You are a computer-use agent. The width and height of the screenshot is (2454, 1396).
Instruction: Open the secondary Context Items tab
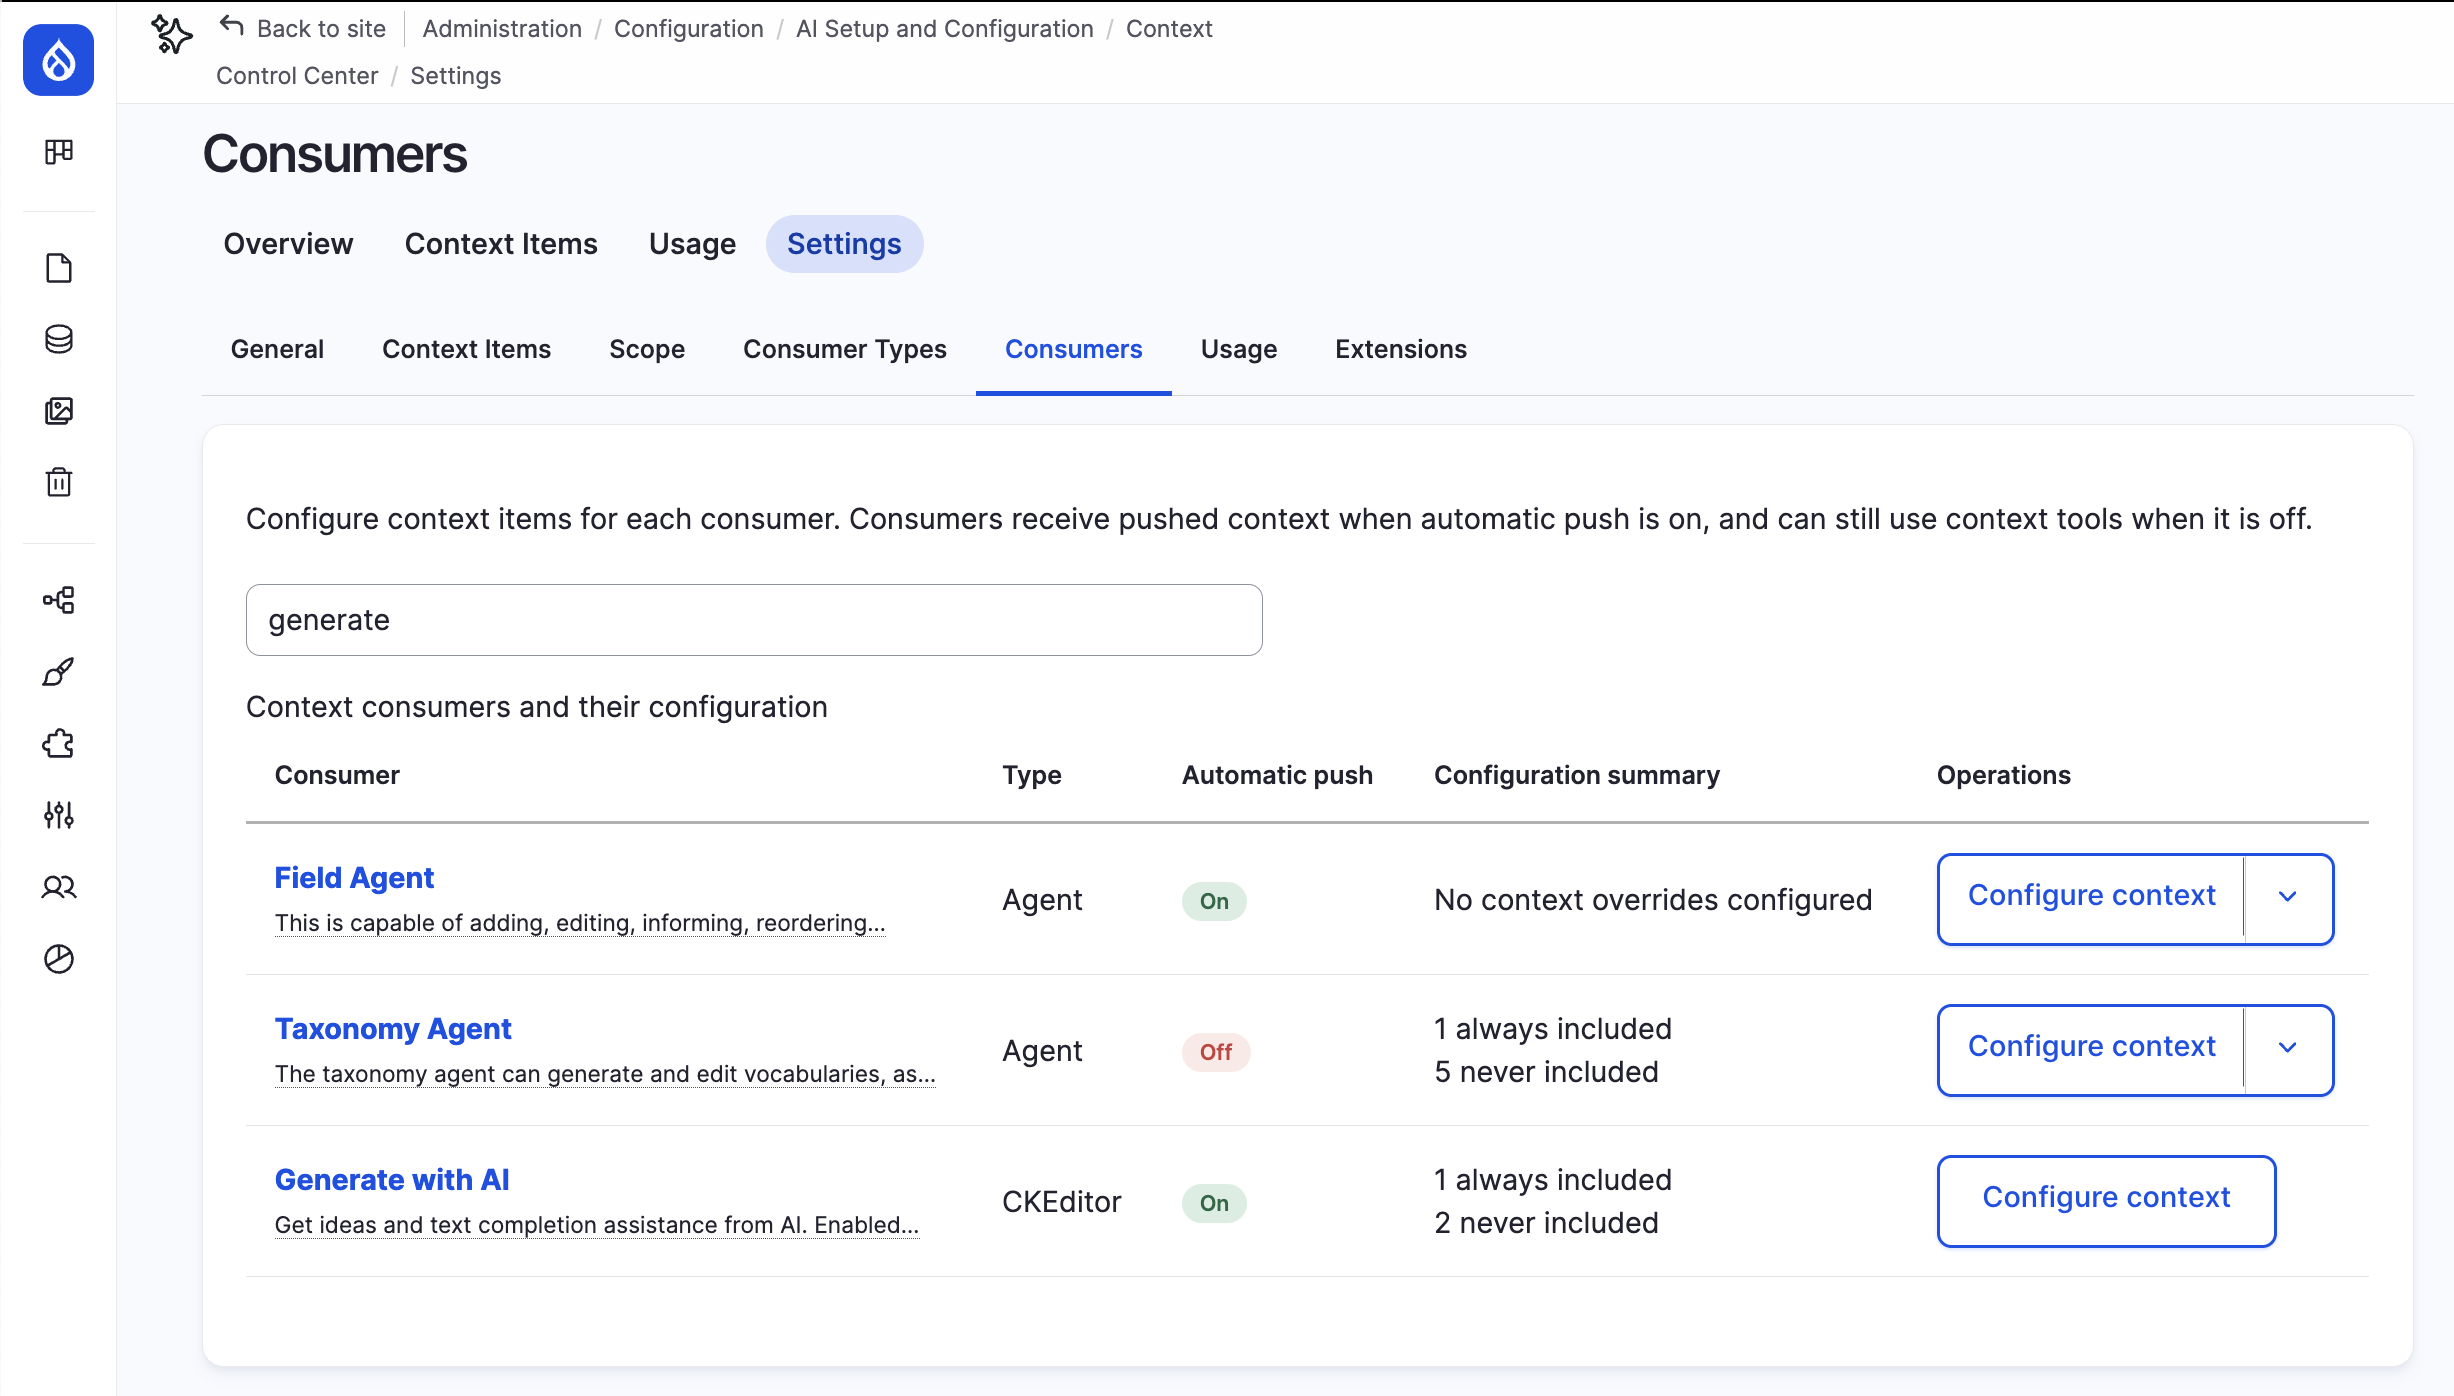(466, 349)
